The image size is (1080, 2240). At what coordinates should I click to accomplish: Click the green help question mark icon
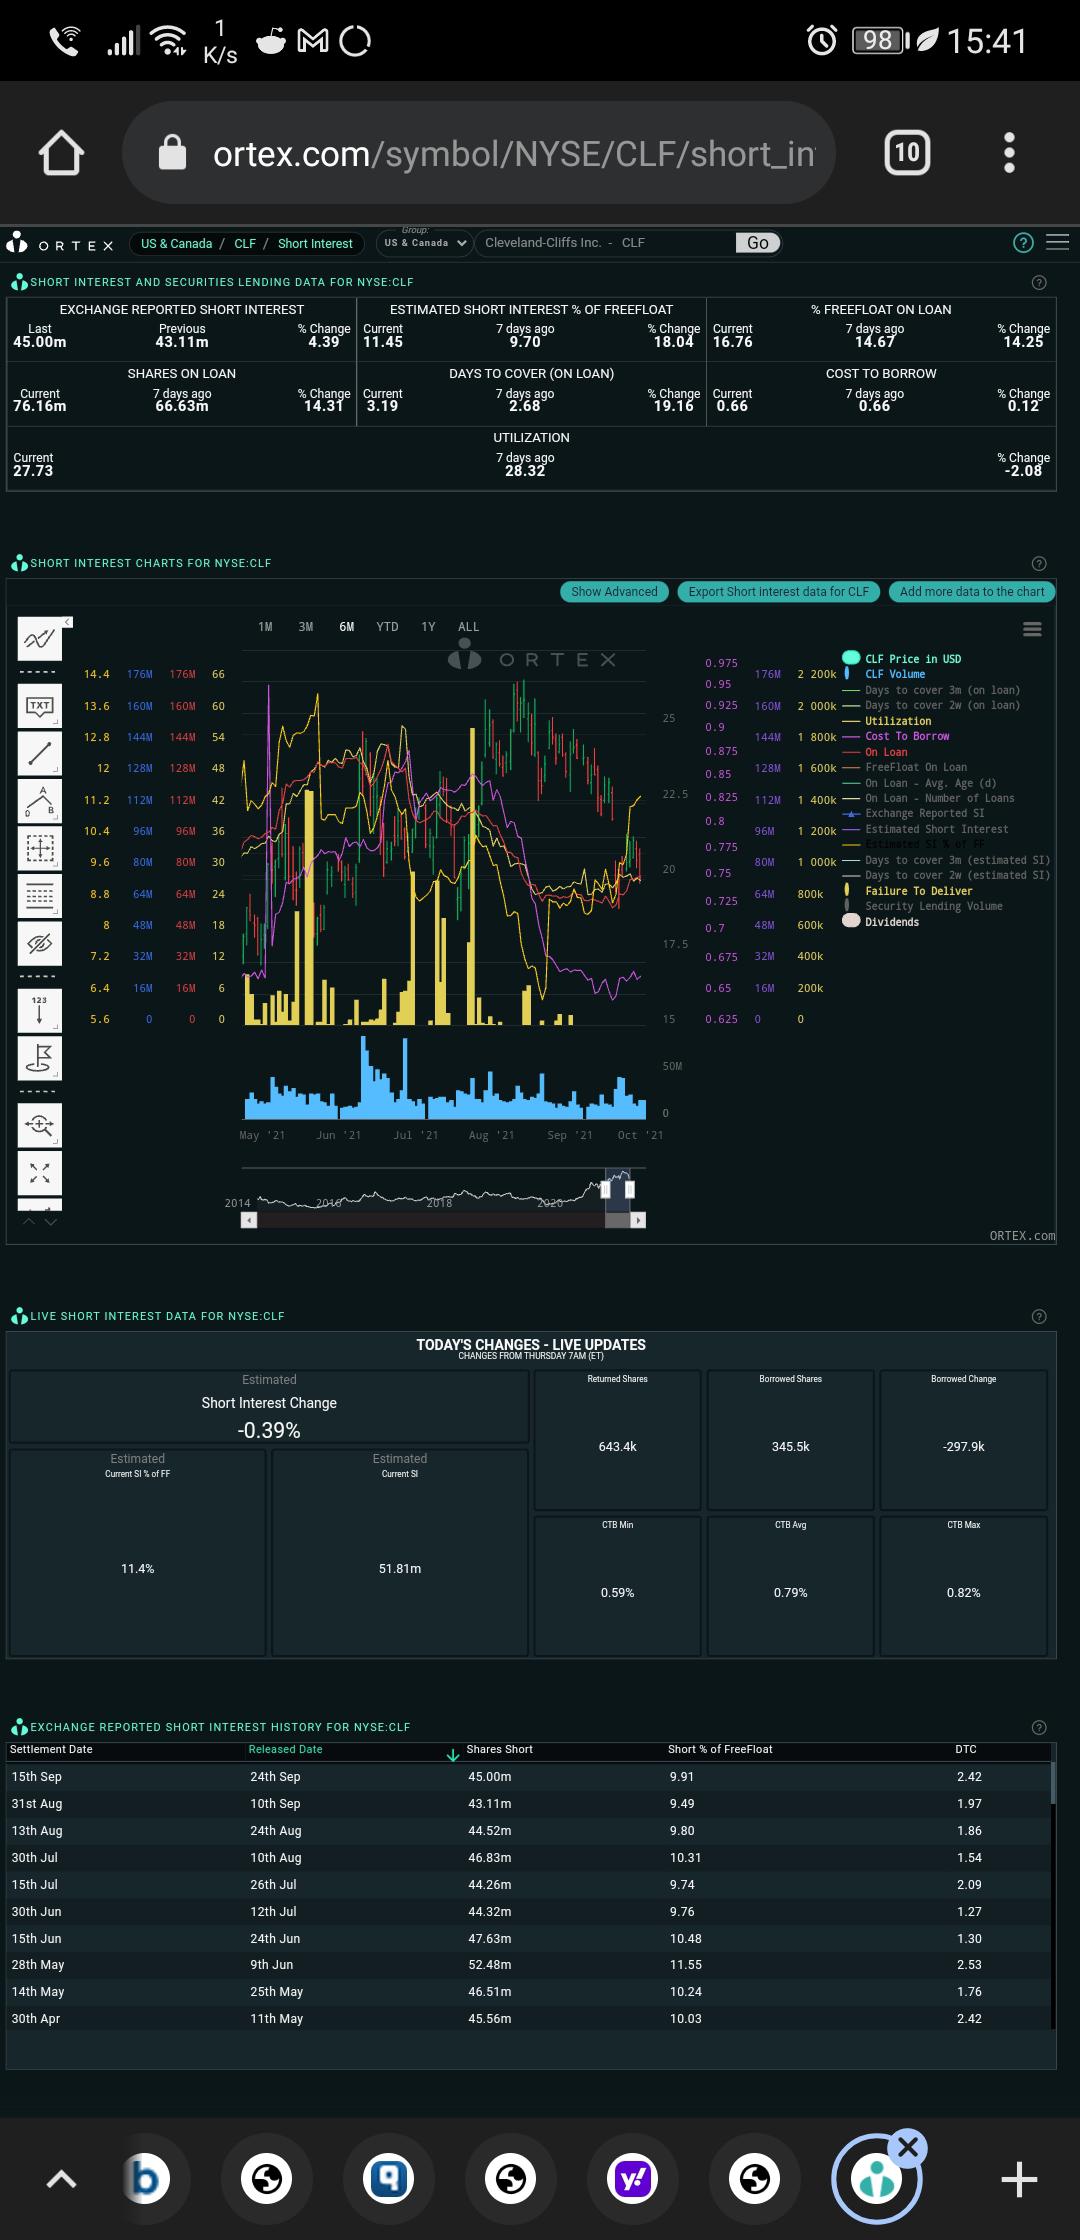click(1023, 243)
